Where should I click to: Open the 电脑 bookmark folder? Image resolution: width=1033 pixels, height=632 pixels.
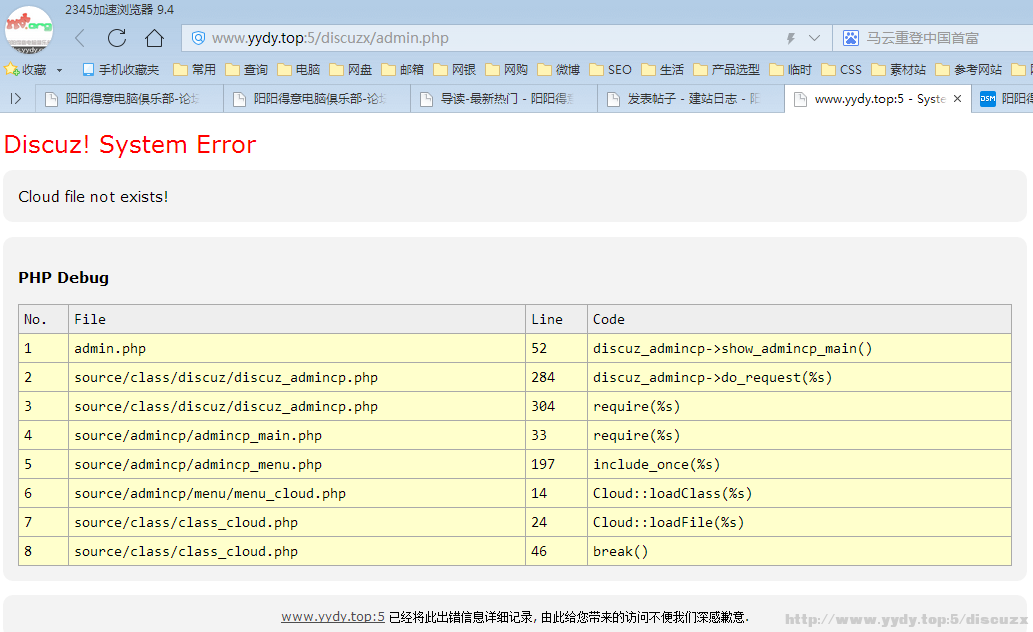pyautogui.click(x=298, y=69)
